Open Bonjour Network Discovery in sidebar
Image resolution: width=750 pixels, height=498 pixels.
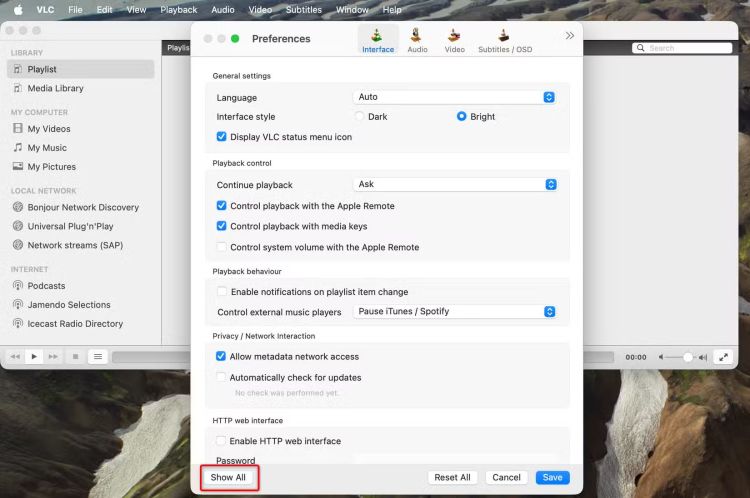coord(82,207)
